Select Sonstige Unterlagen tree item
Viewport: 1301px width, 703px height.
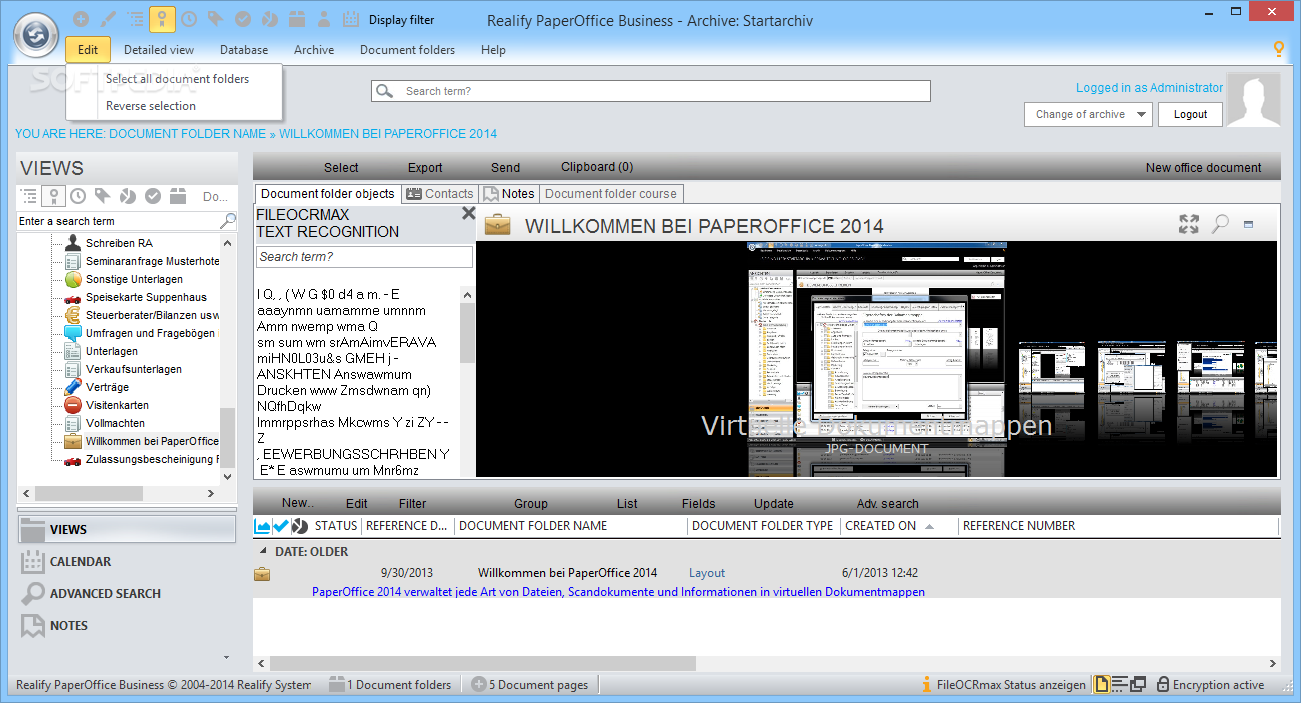coord(134,279)
